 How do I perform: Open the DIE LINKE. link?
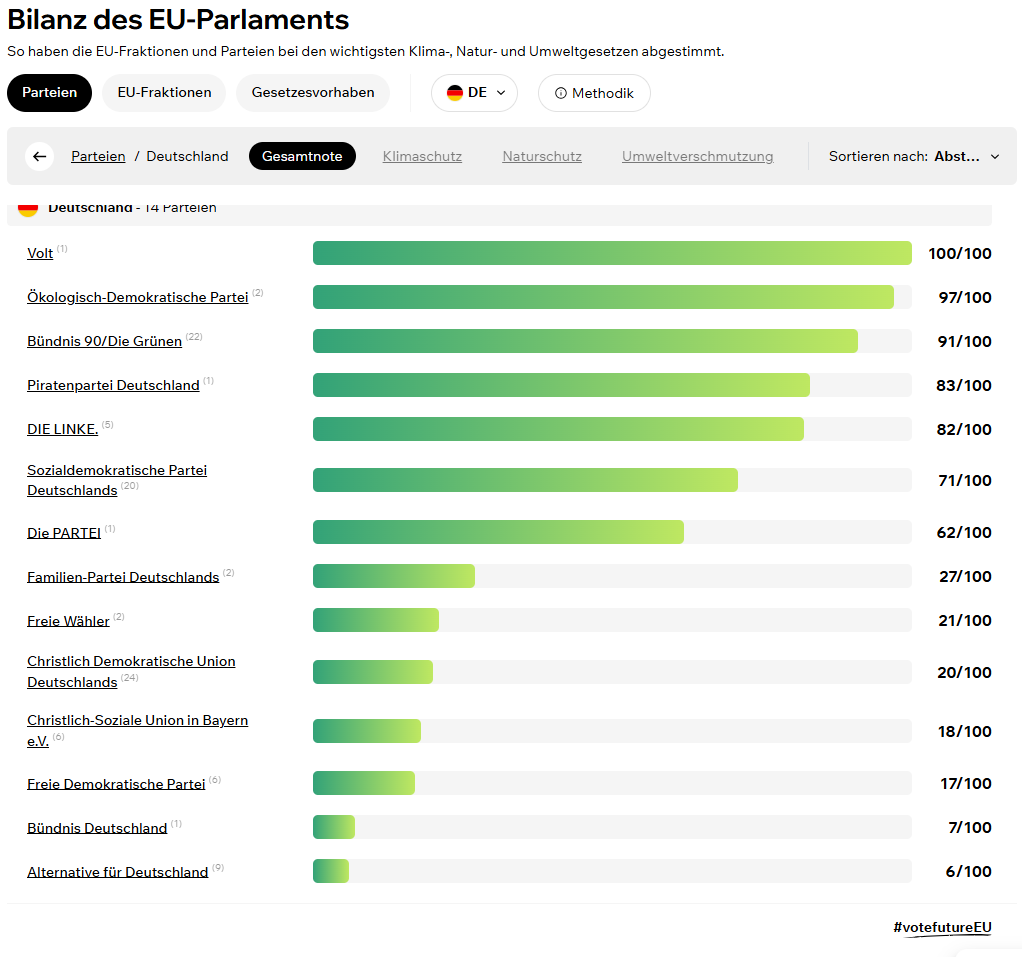[x=63, y=429]
